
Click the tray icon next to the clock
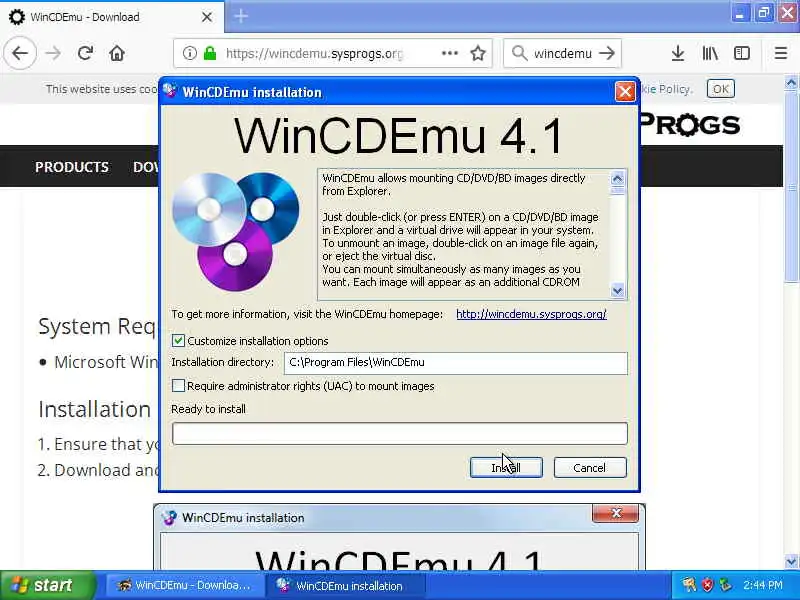(724, 585)
